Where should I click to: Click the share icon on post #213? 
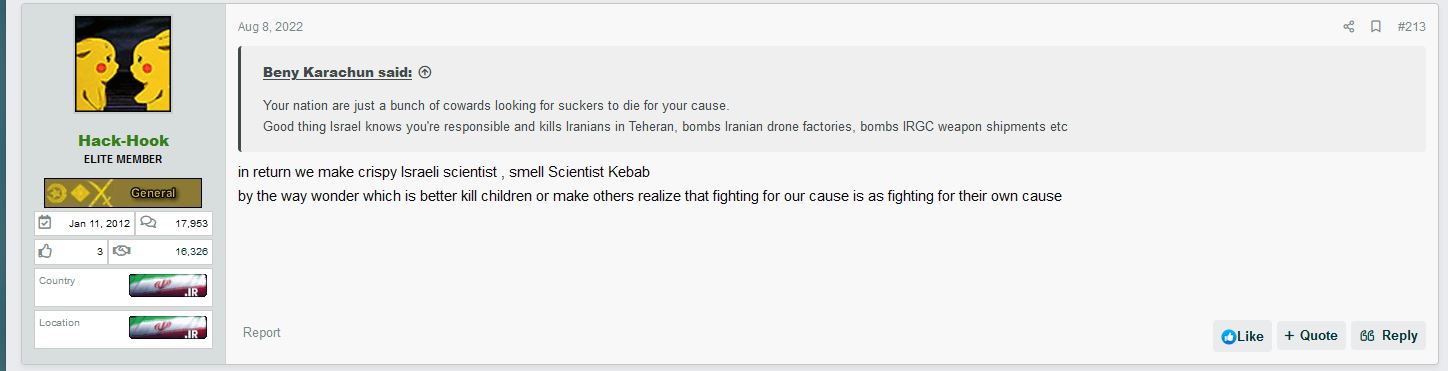pos(1348,27)
